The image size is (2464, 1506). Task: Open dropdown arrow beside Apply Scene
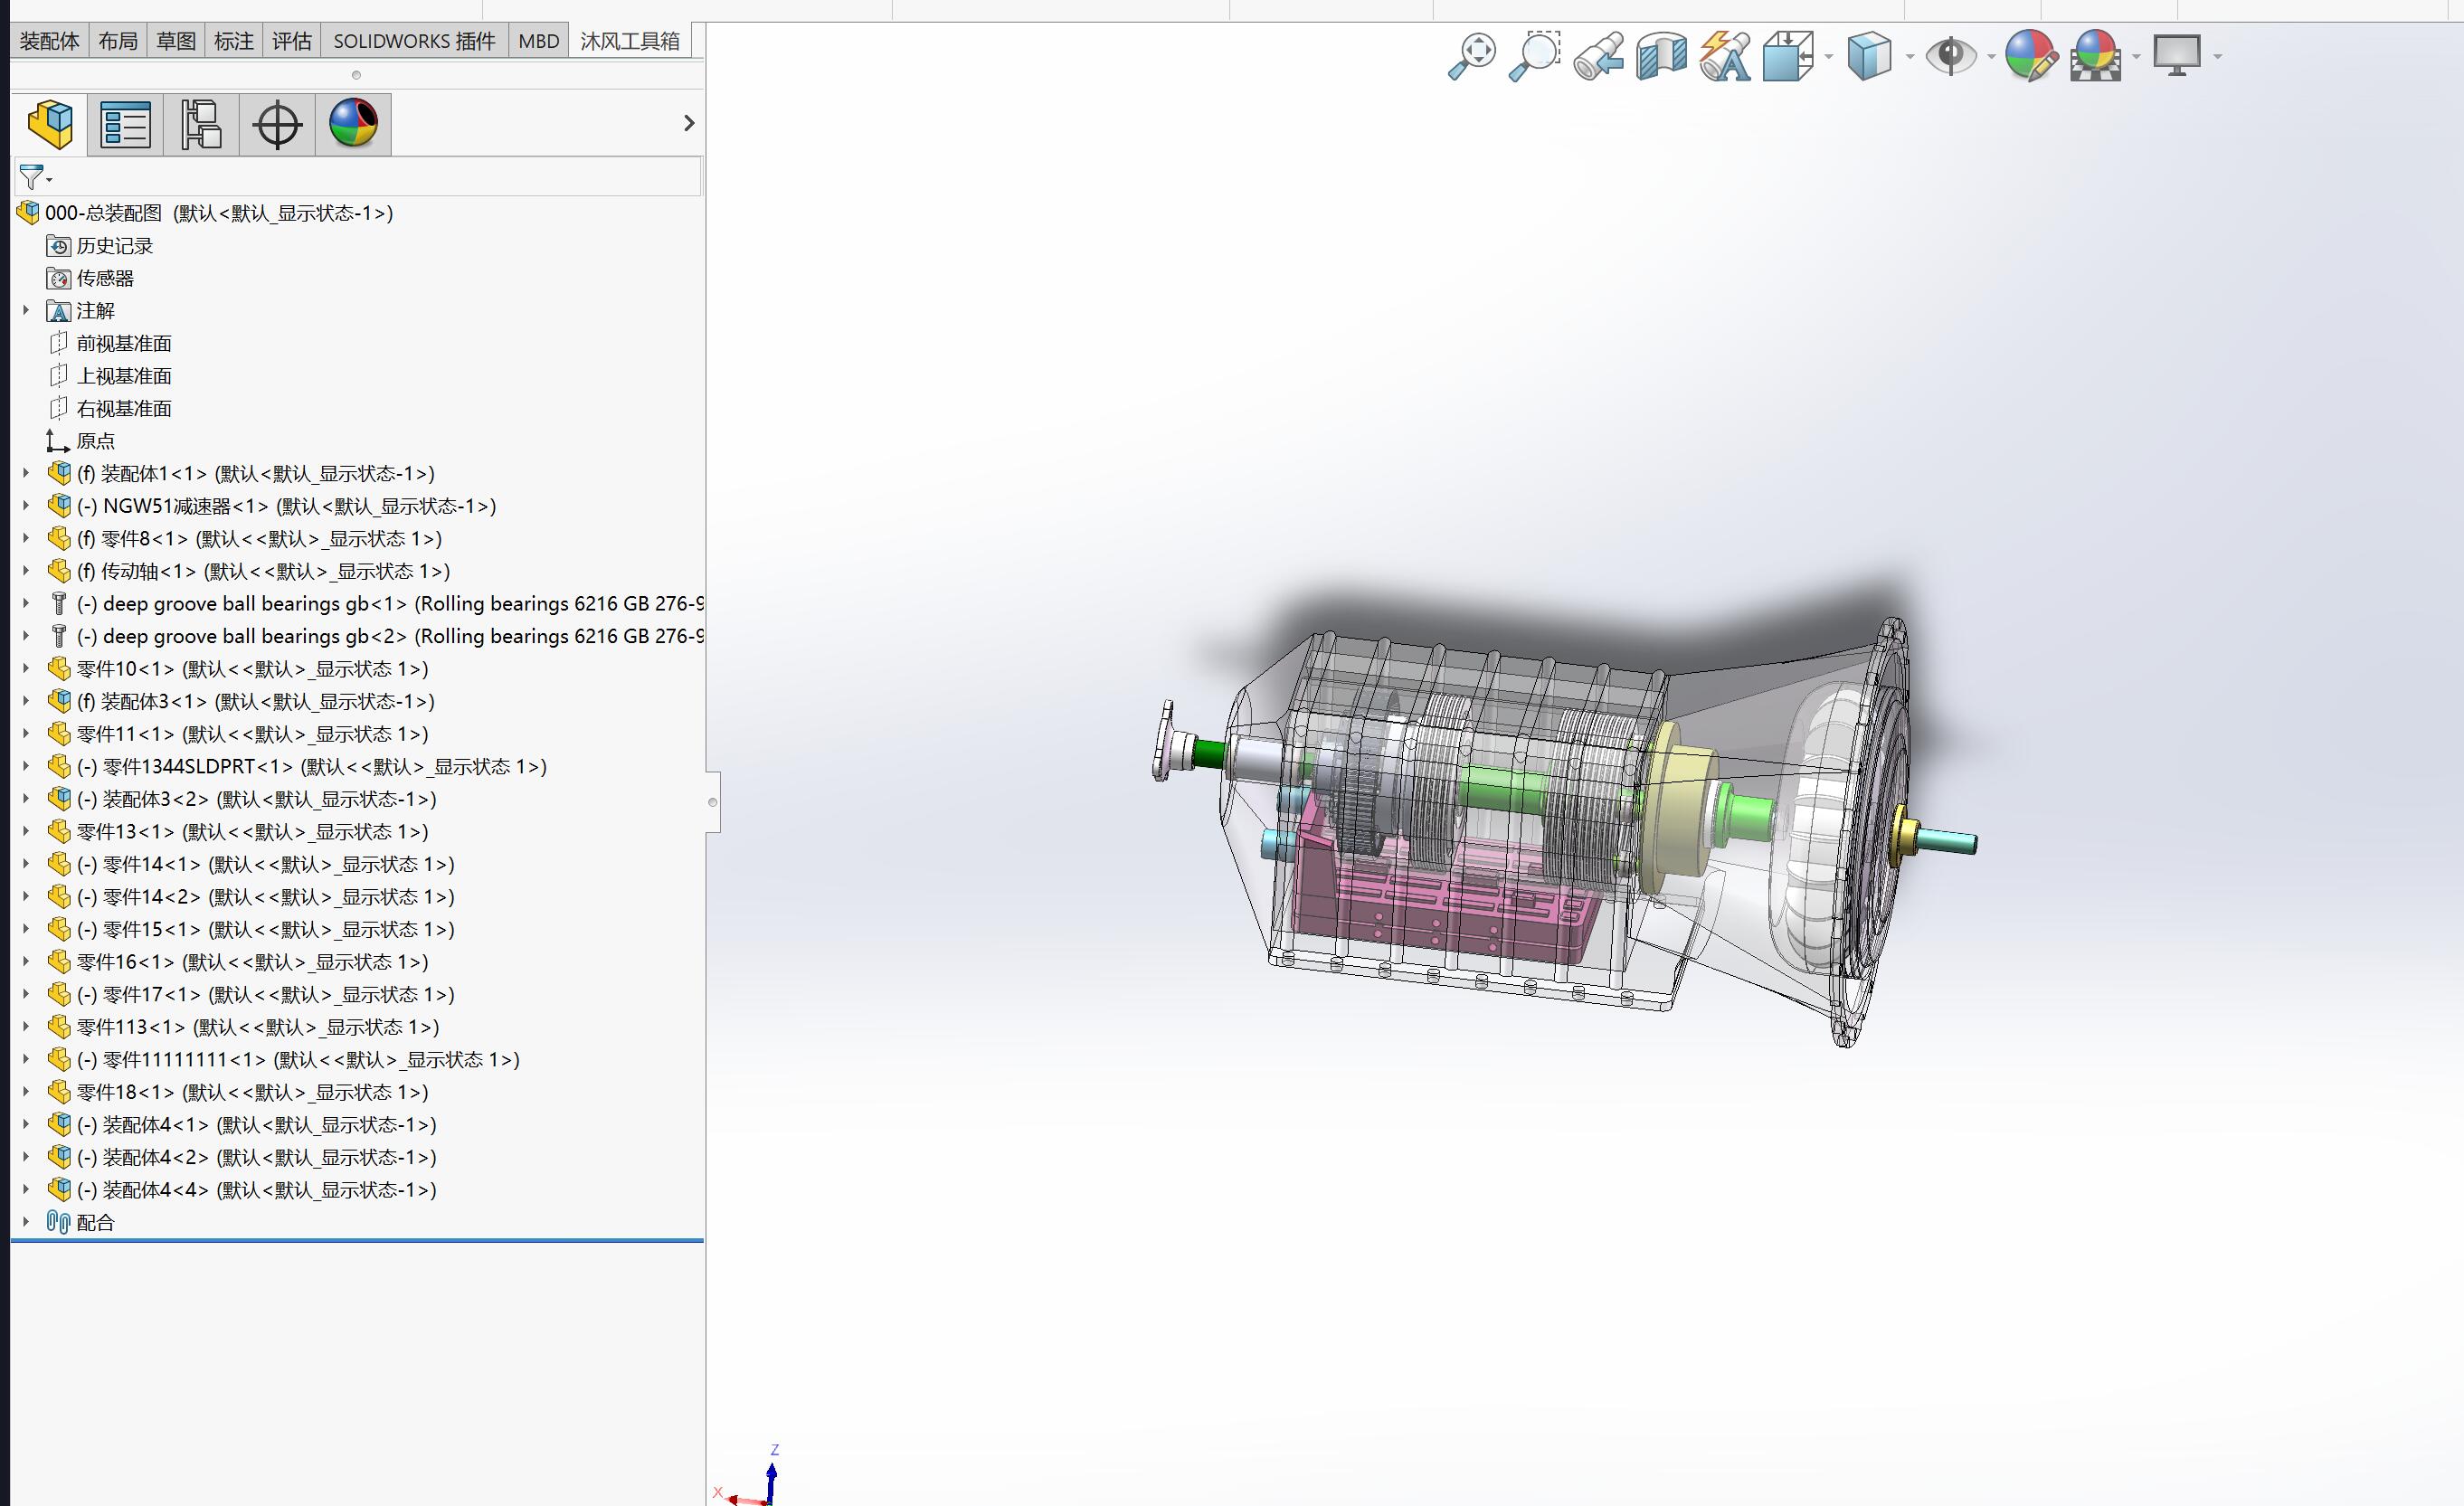click(2137, 57)
